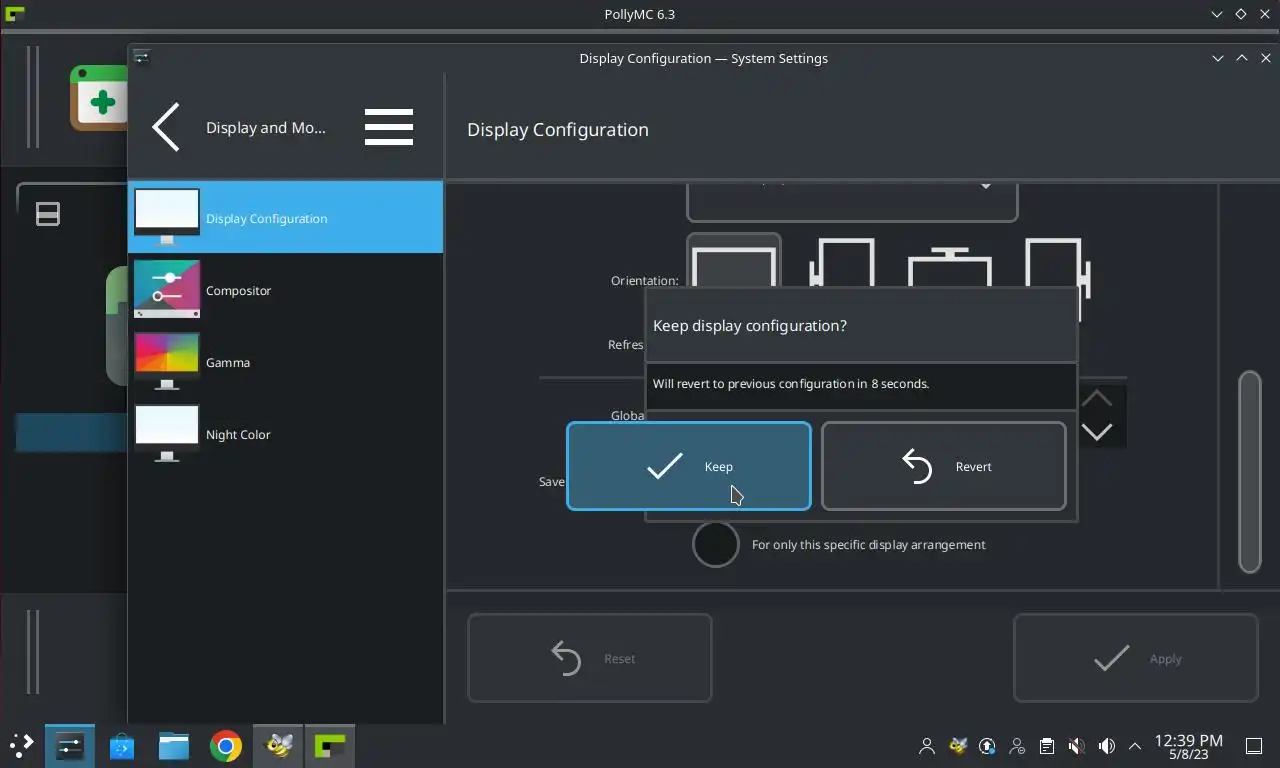Choose portrait orientation with stand on left
The height and width of the screenshot is (768, 1280).
842,262
